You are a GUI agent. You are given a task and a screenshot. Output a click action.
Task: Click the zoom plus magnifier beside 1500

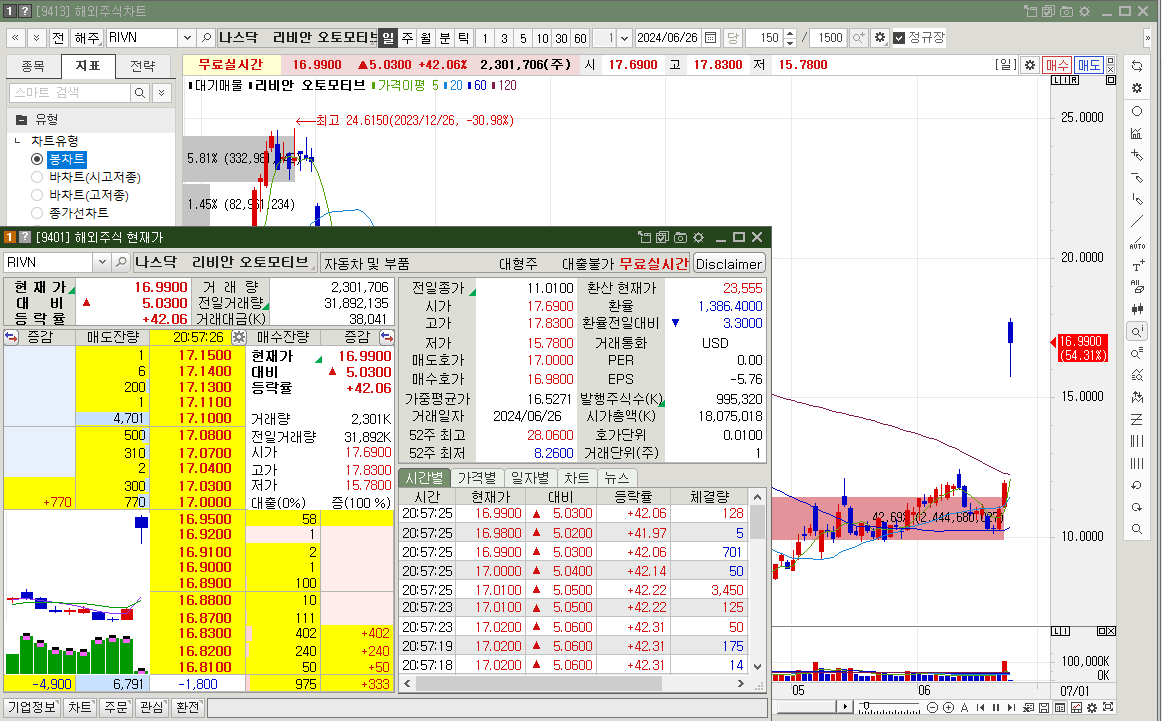tap(858, 38)
